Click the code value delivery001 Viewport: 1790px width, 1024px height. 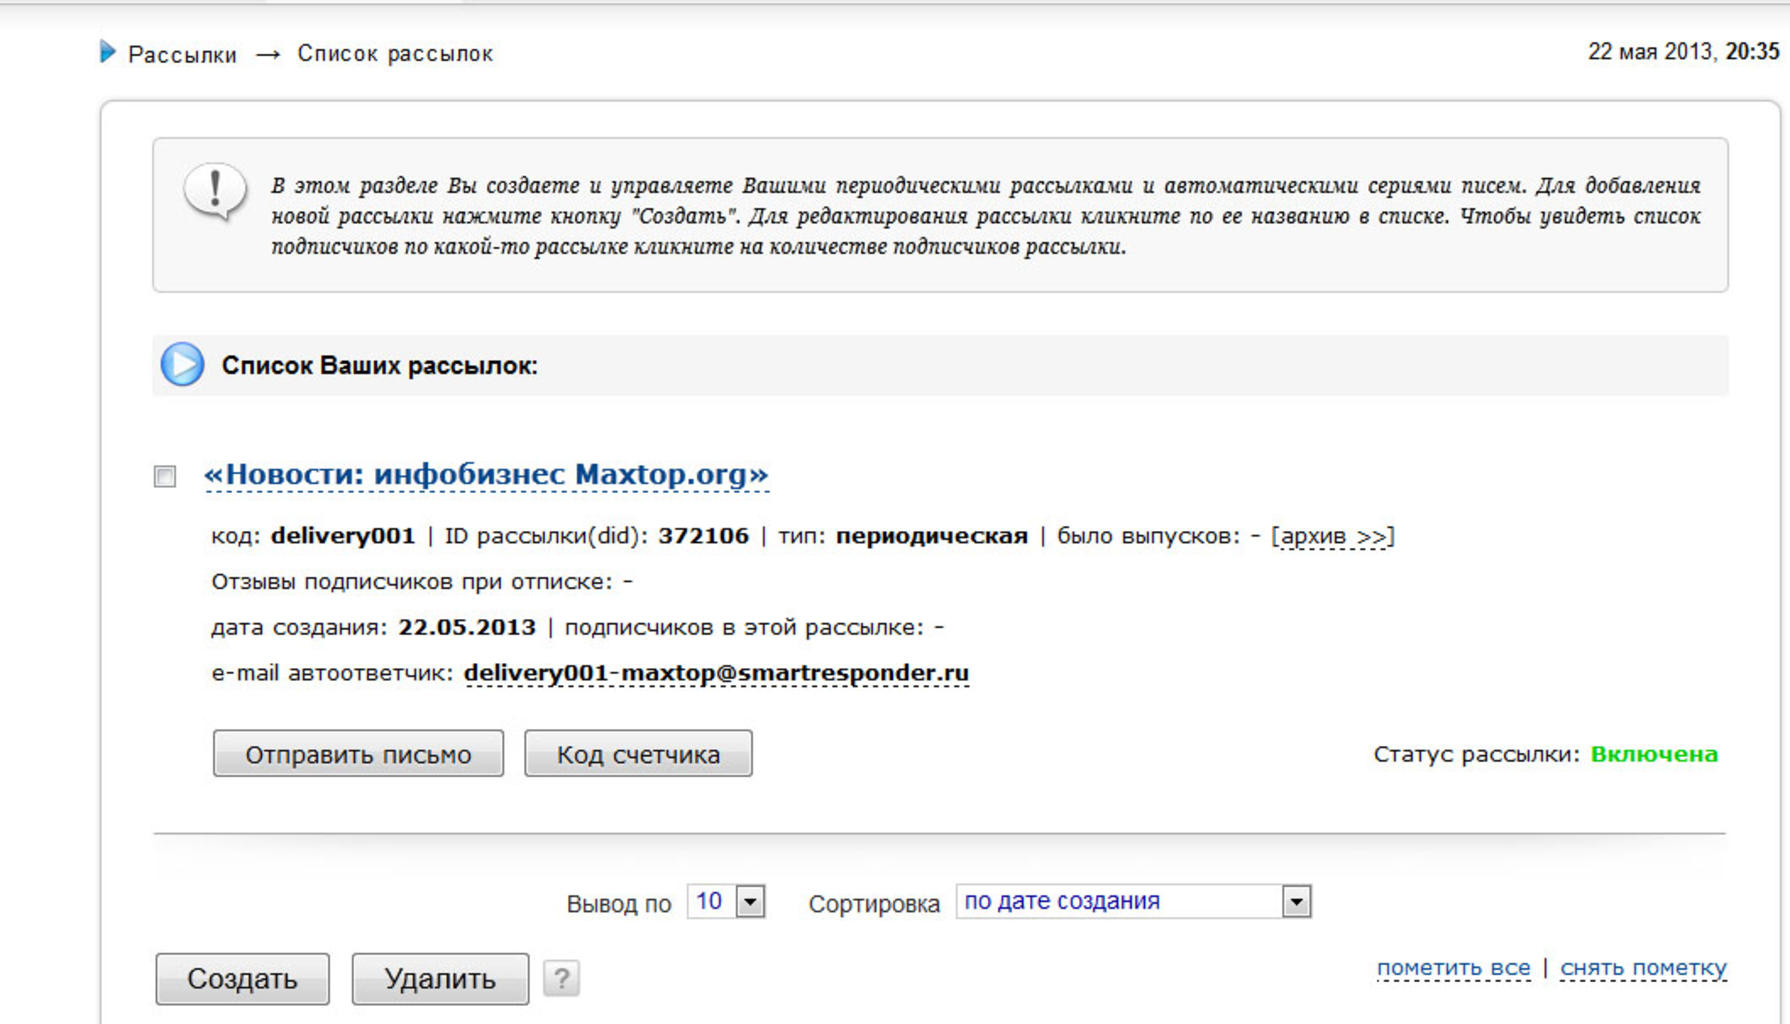click(343, 536)
